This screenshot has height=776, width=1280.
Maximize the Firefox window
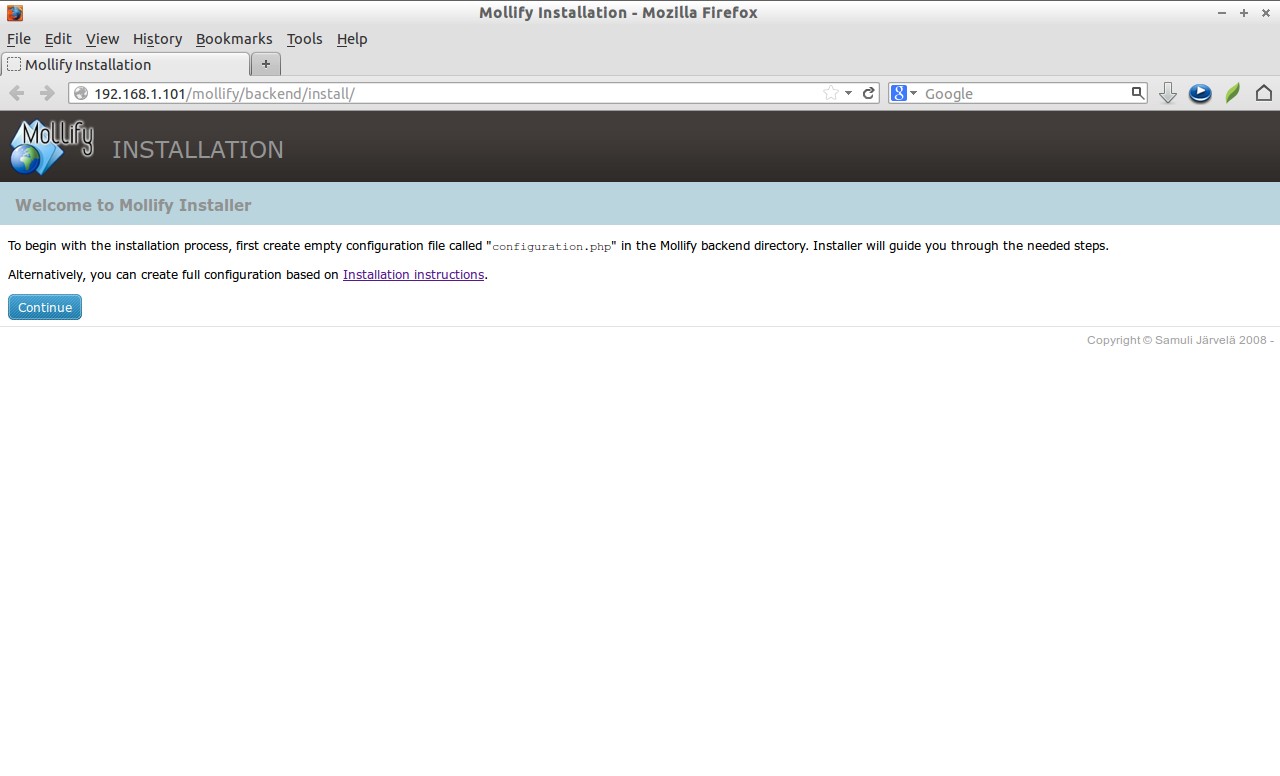tap(1244, 13)
